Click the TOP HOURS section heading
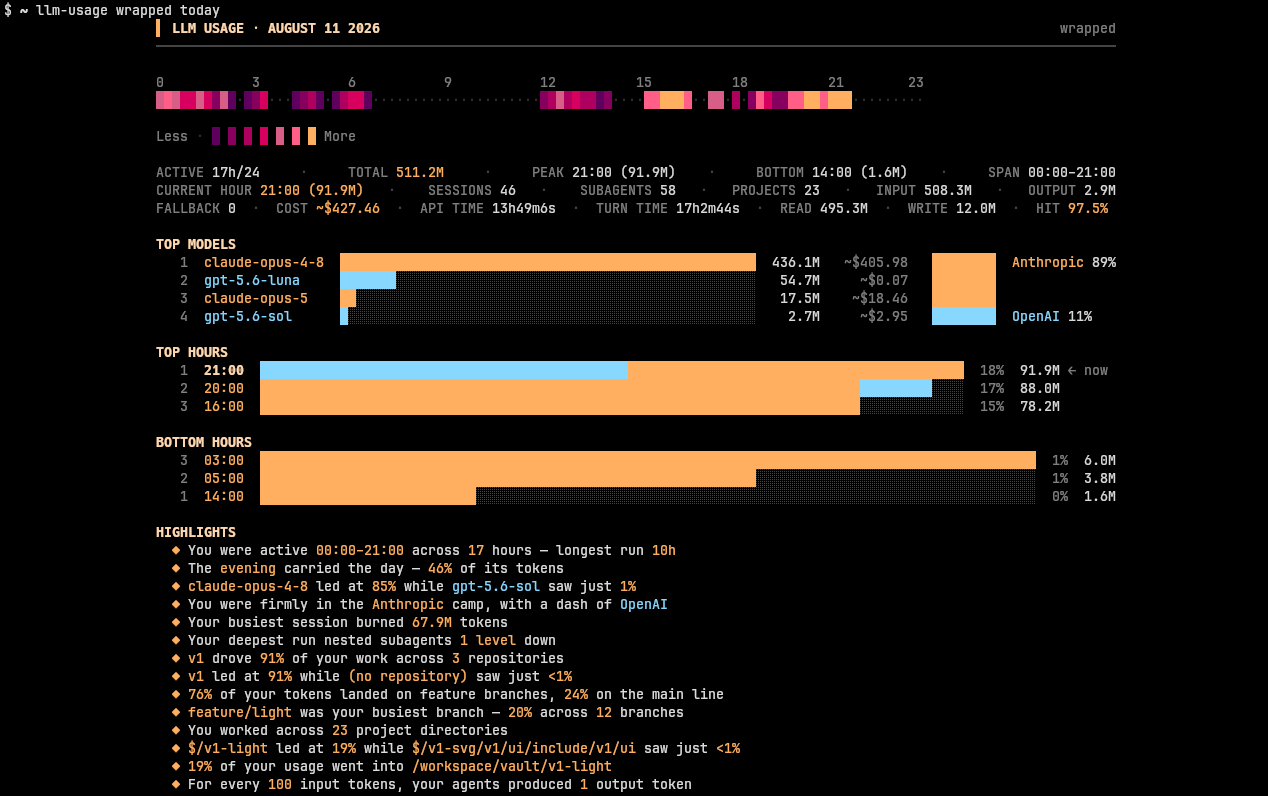This screenshot has height=796, width=1268. (x=192, y=353)
